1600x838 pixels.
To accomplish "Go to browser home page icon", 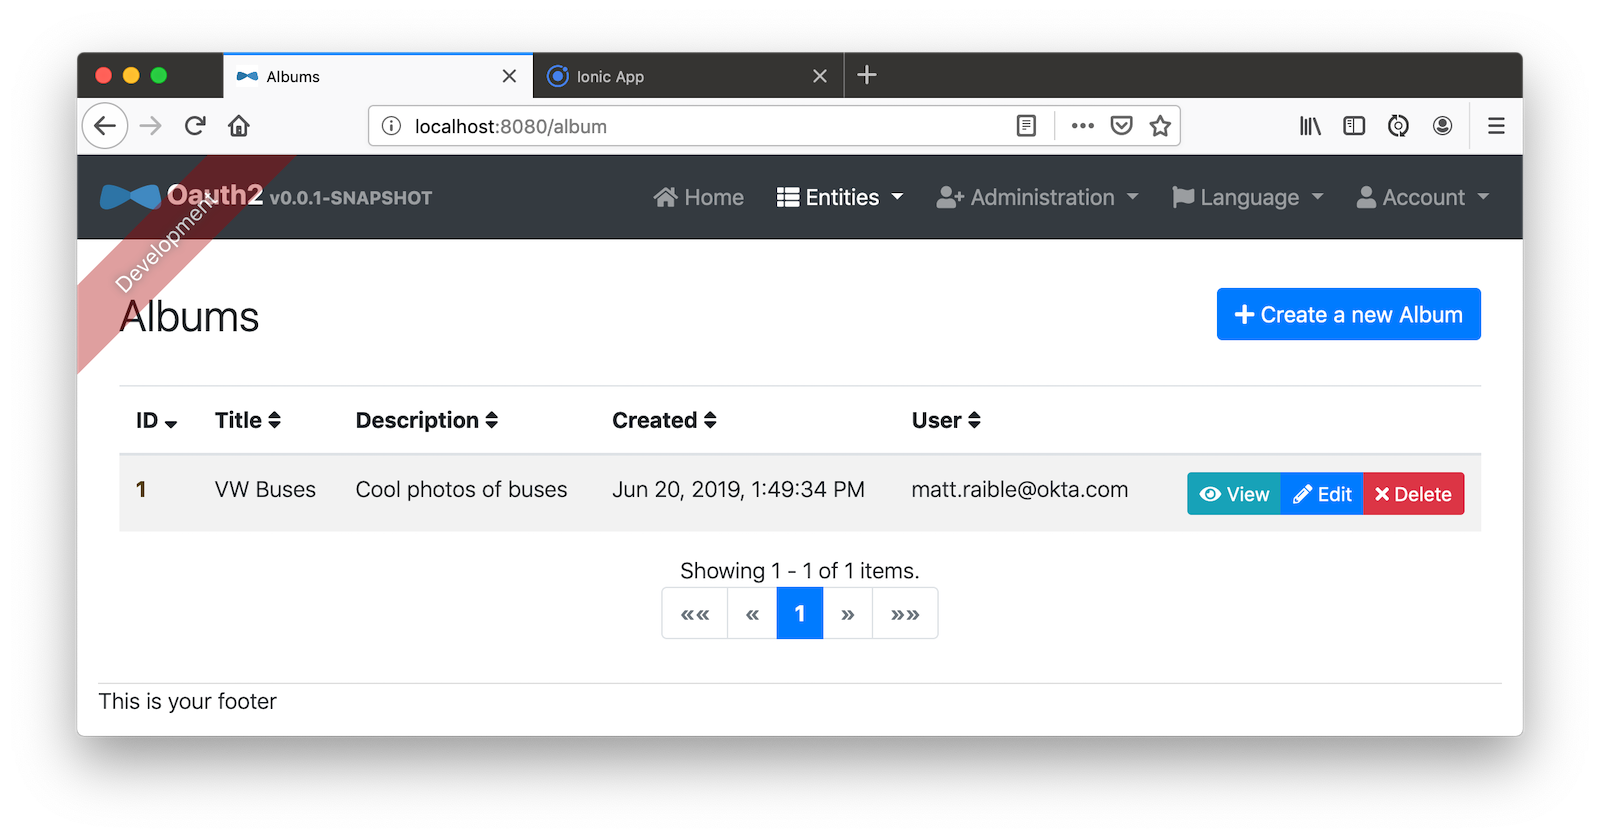I will click(238, 126).
